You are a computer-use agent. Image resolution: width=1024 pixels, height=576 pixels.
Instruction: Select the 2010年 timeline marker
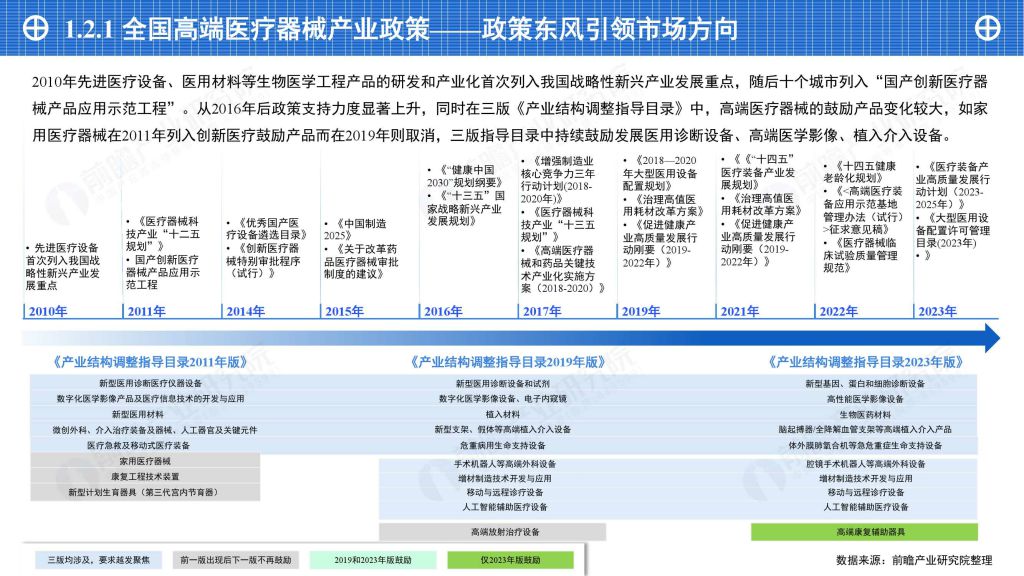tap(48, 312)
